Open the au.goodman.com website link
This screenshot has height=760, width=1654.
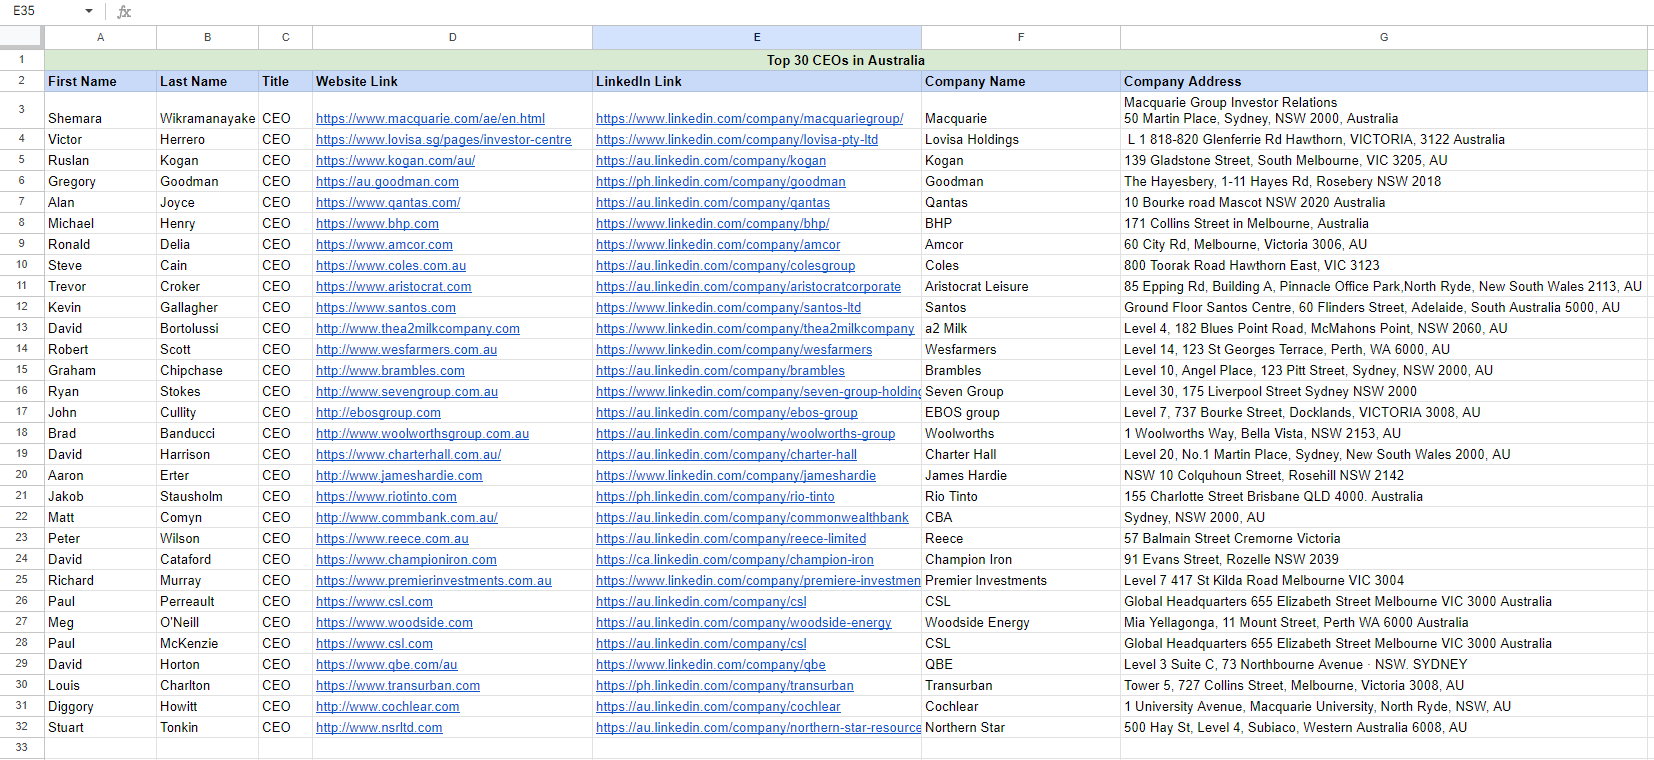pyautogui.click(x=387, y=182)
